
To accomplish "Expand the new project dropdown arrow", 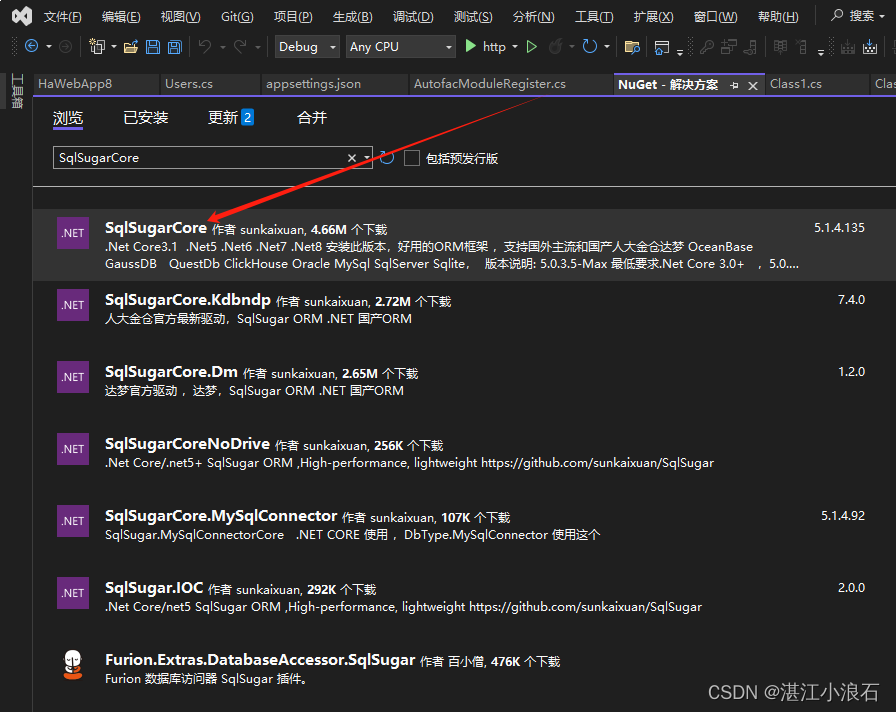I will 114,47.
